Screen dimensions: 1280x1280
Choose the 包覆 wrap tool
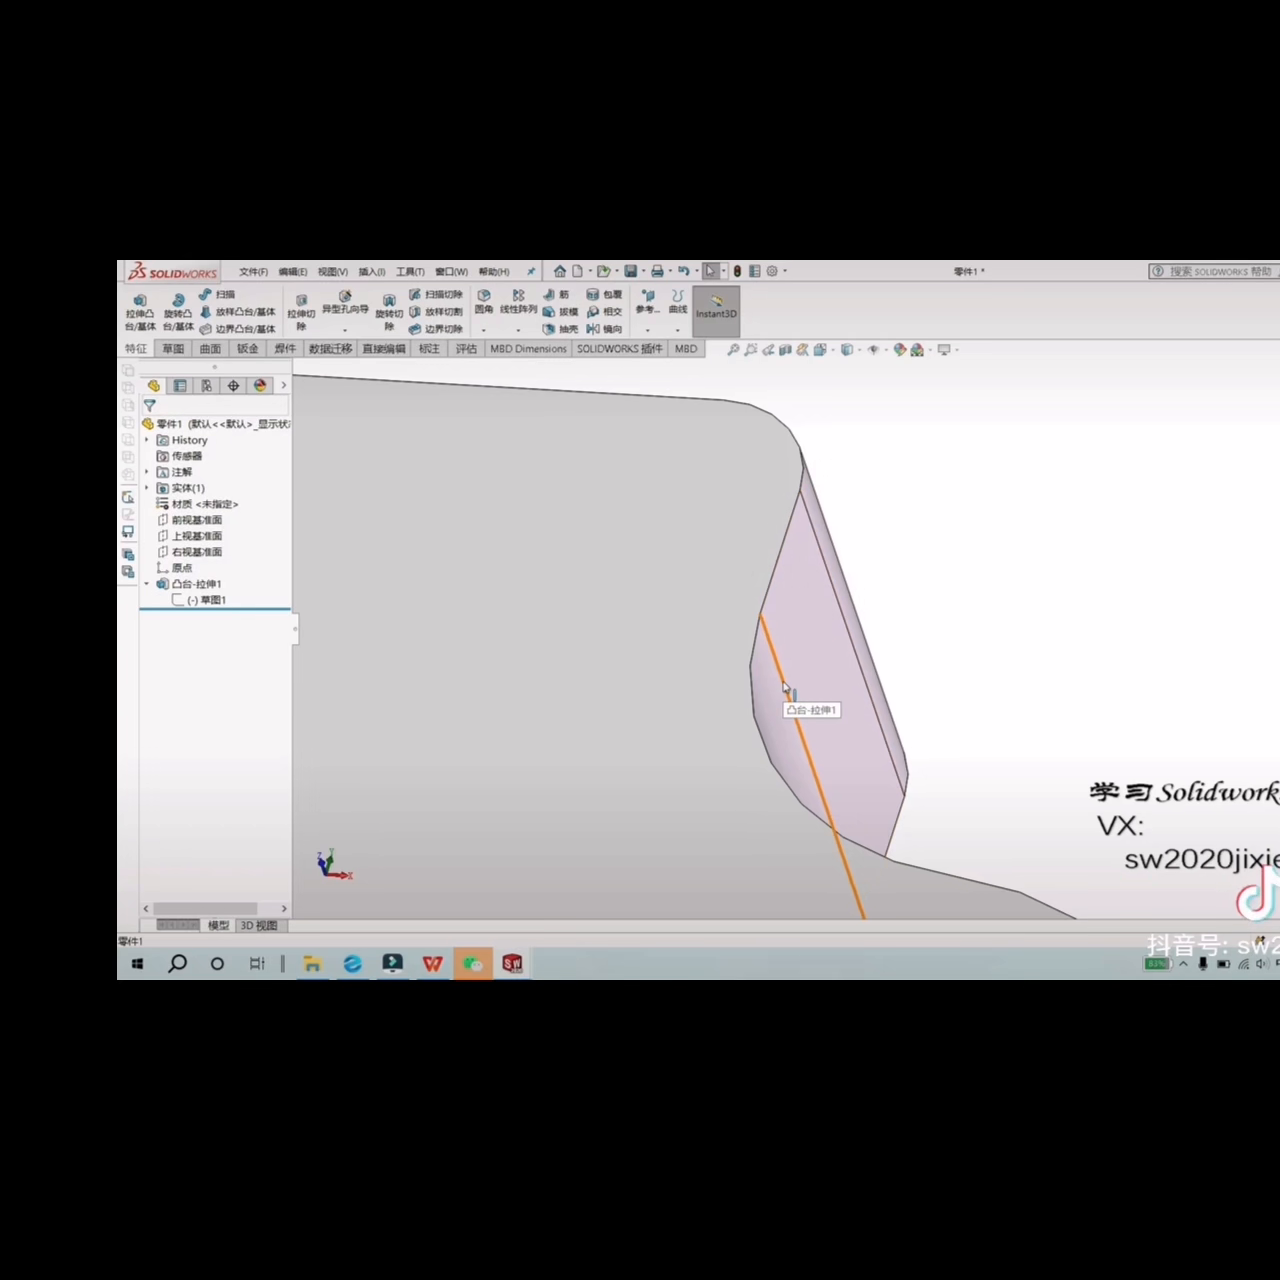pyautogui.click(x=604, y=295)
